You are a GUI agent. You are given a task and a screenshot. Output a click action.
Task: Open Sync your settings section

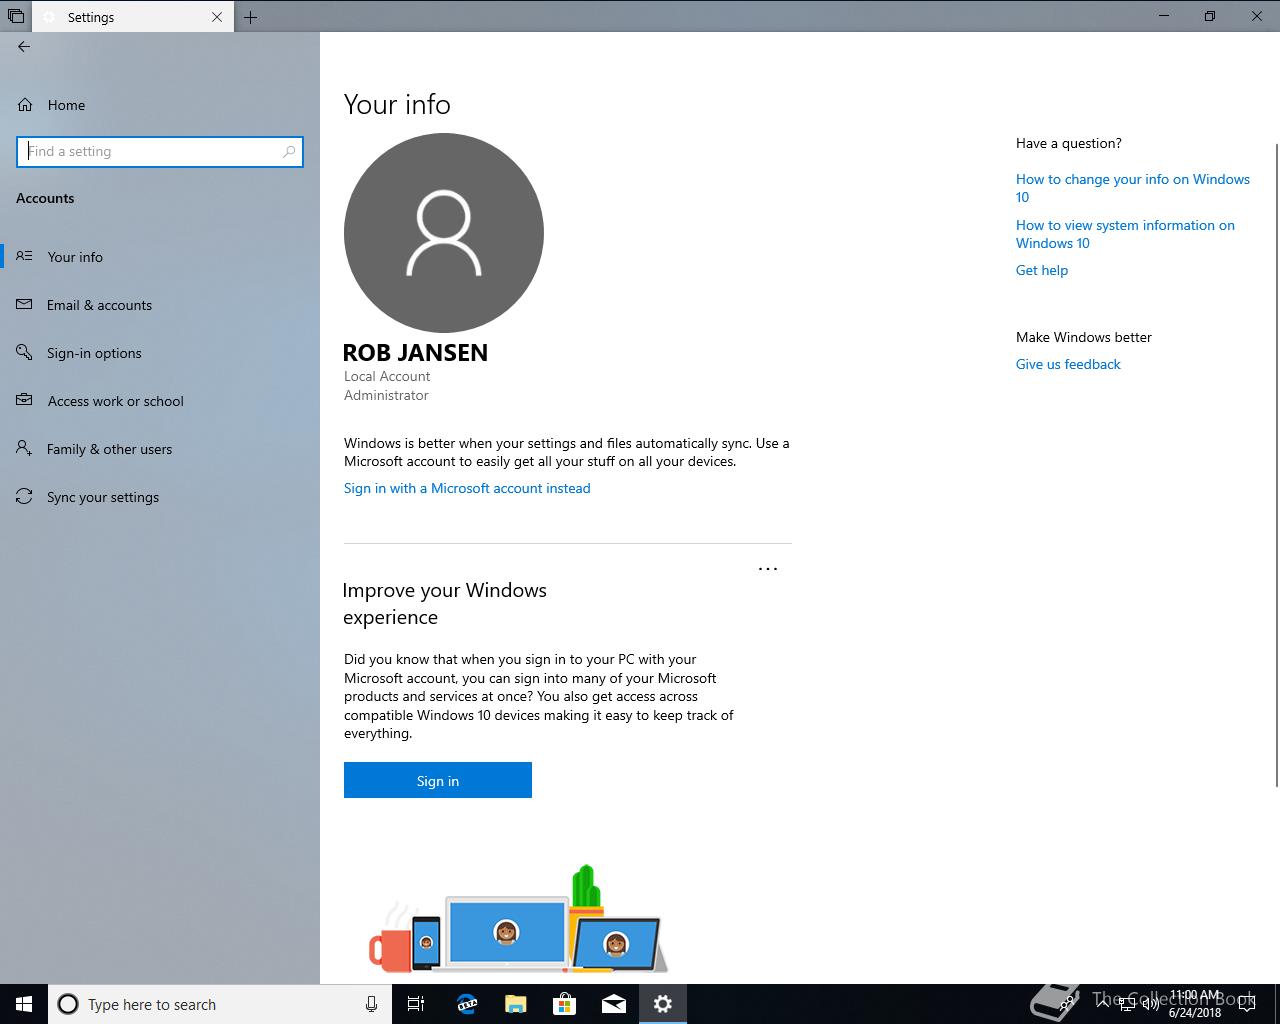(x=160, y=497)
